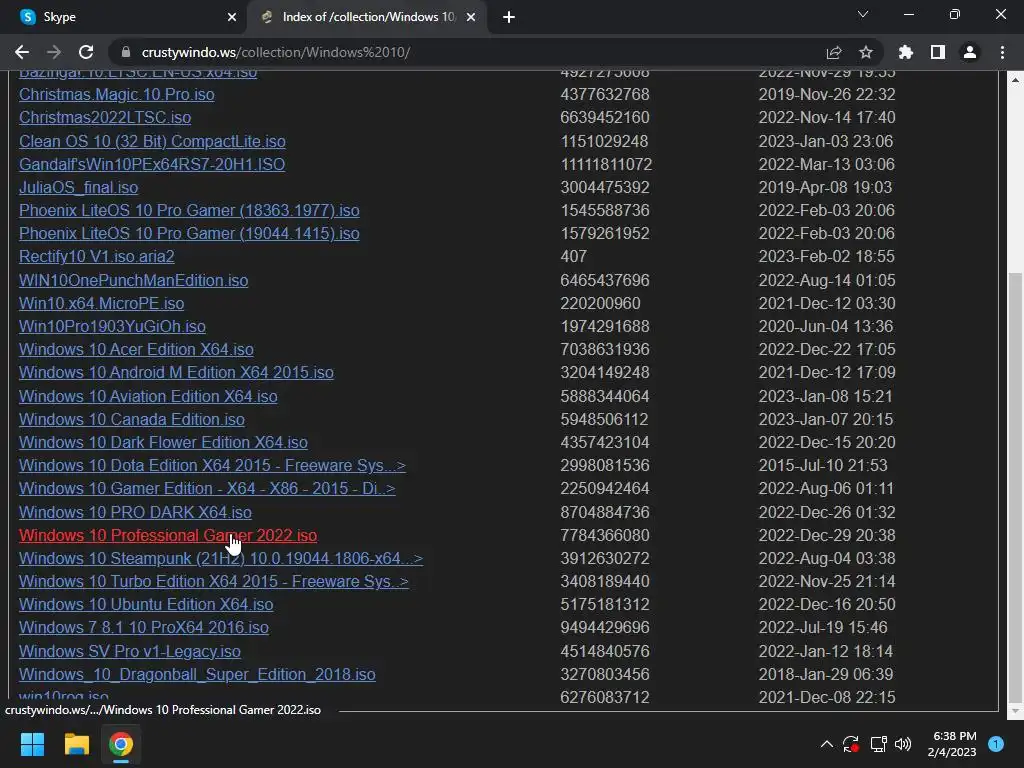Click Windows 10 Gamer Edition - X64 - X86 link
Screen dimensions: 1024x768
[x=207, y=488]
